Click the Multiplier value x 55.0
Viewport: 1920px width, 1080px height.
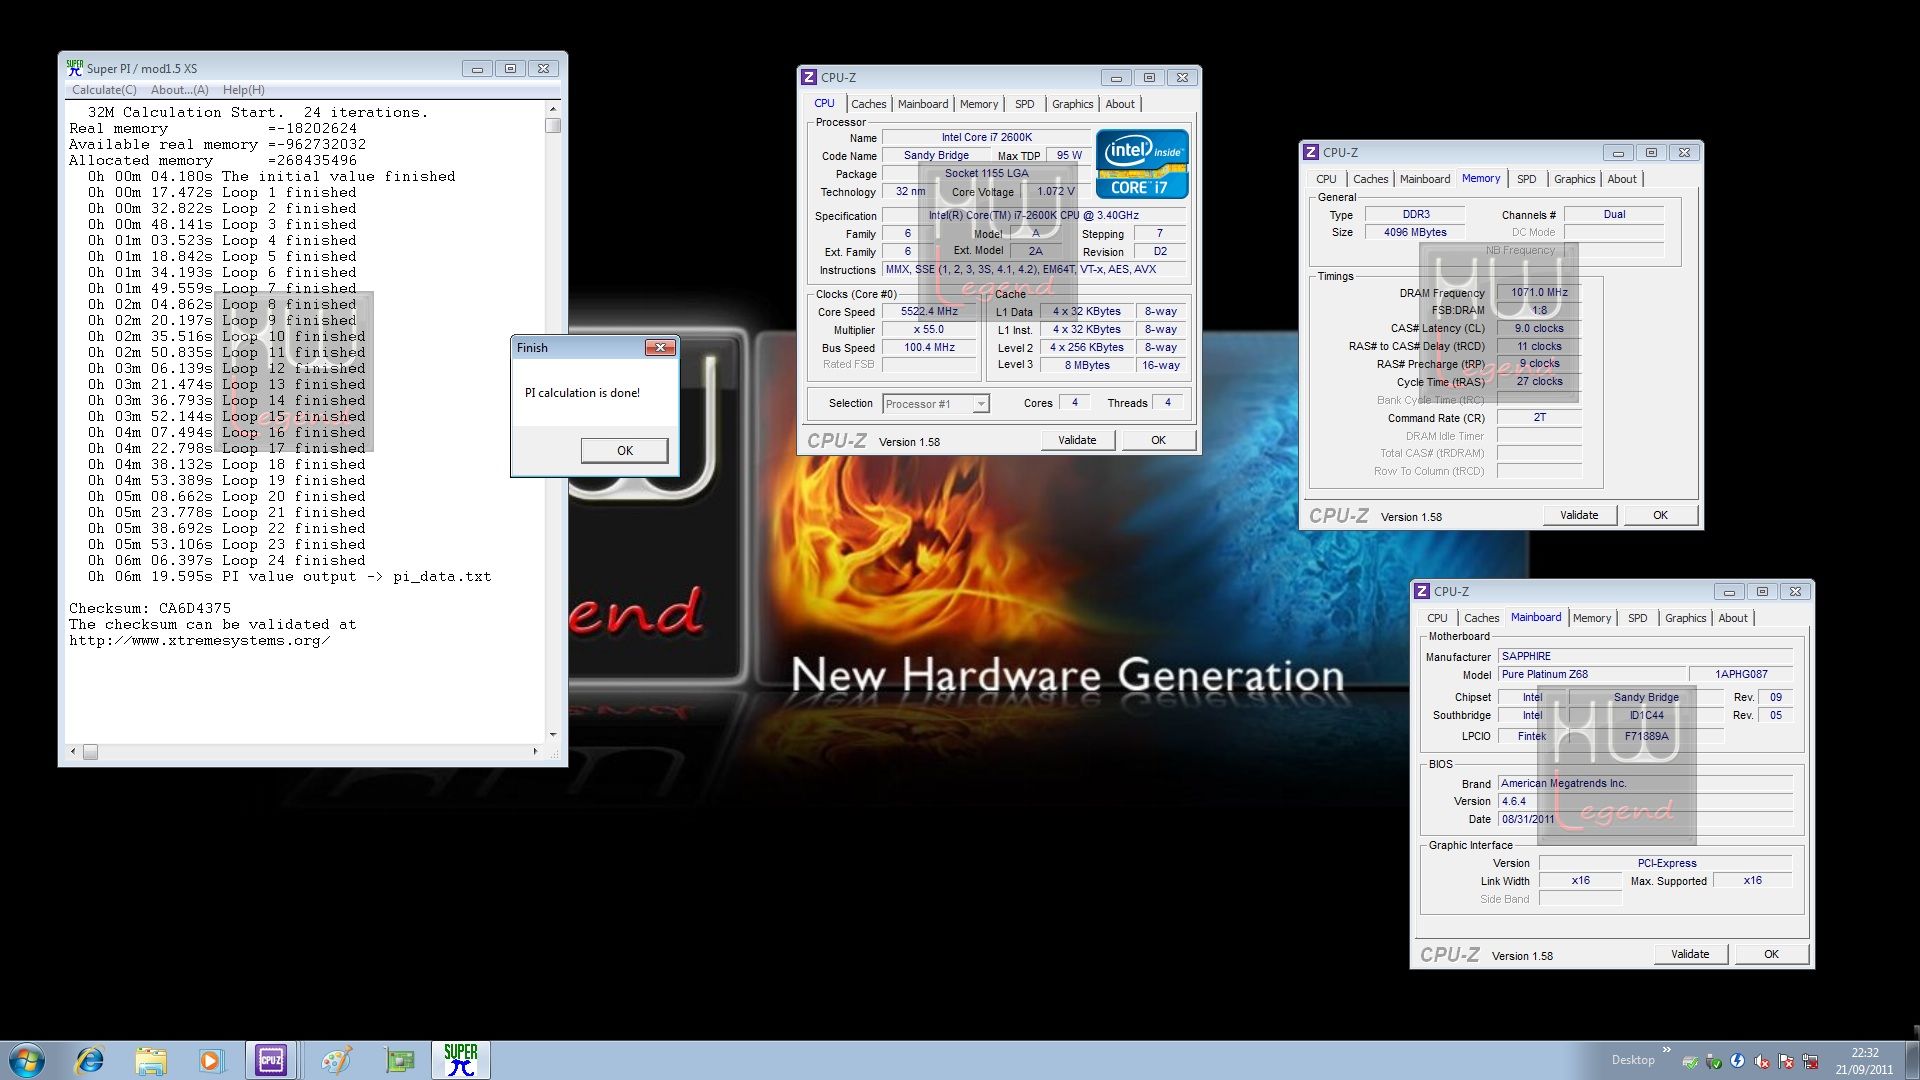(929, 330)
